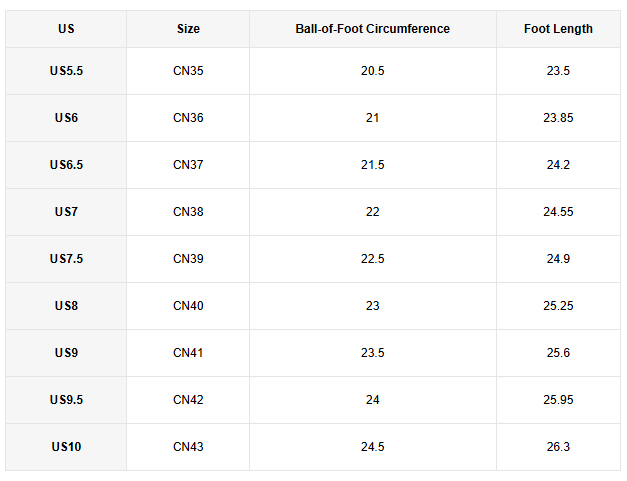Select the 22.5 circumference value
The height and width of the screenshot is (481, 627).
coord(372,259)
